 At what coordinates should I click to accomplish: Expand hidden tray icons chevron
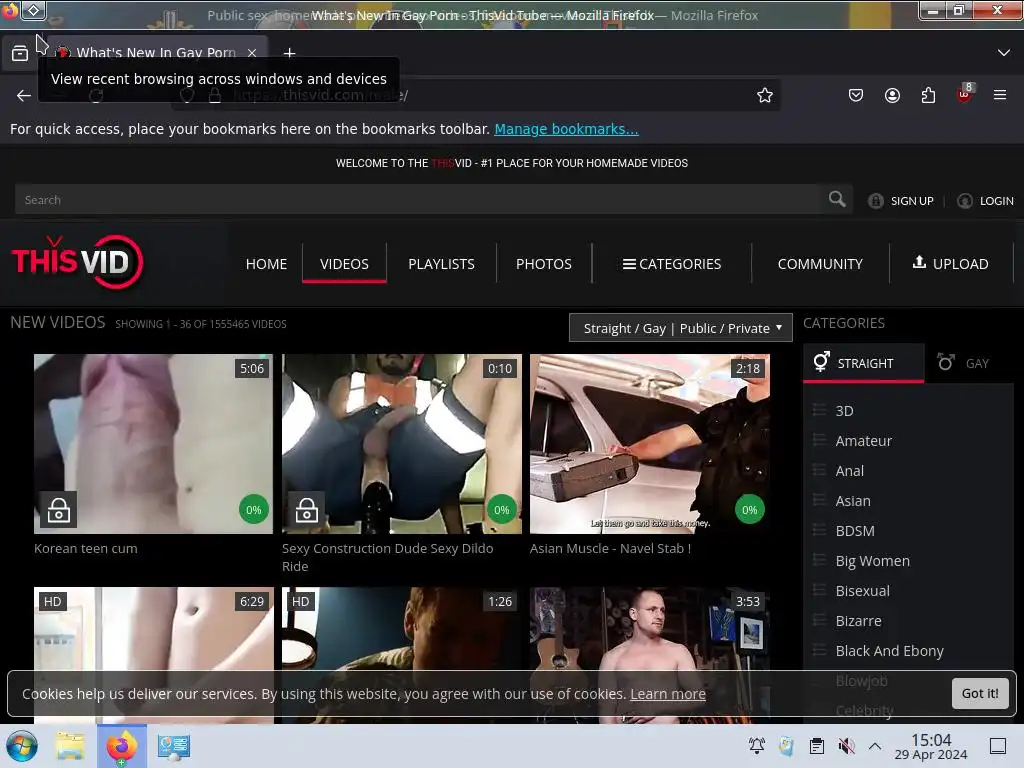tap(875, 746)
